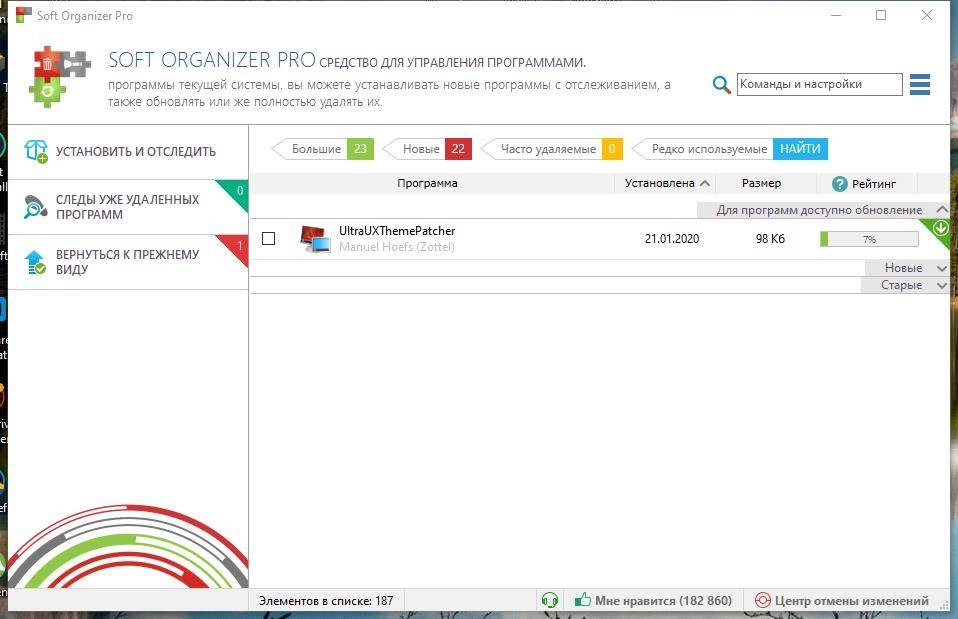Click the install date 21.01.2020
This screenshot has width=958, height=619.
(x=672, y=239)
